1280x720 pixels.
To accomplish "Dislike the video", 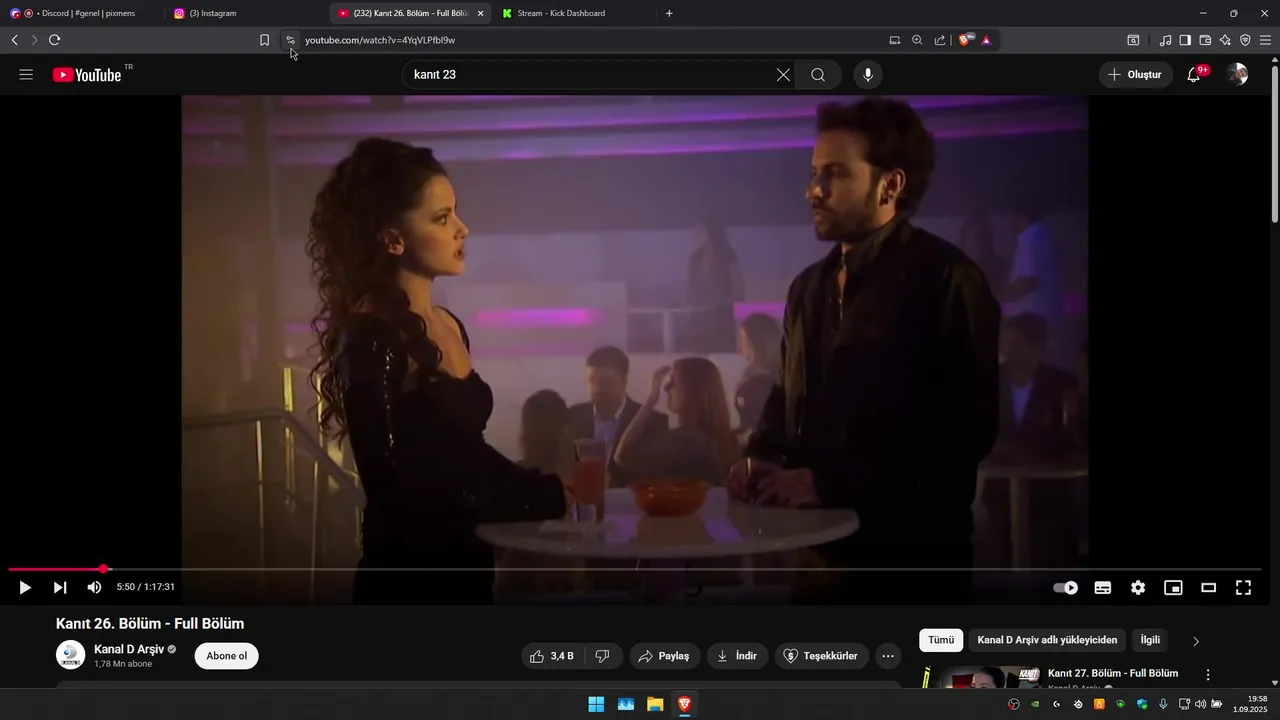I will (603, 656).
